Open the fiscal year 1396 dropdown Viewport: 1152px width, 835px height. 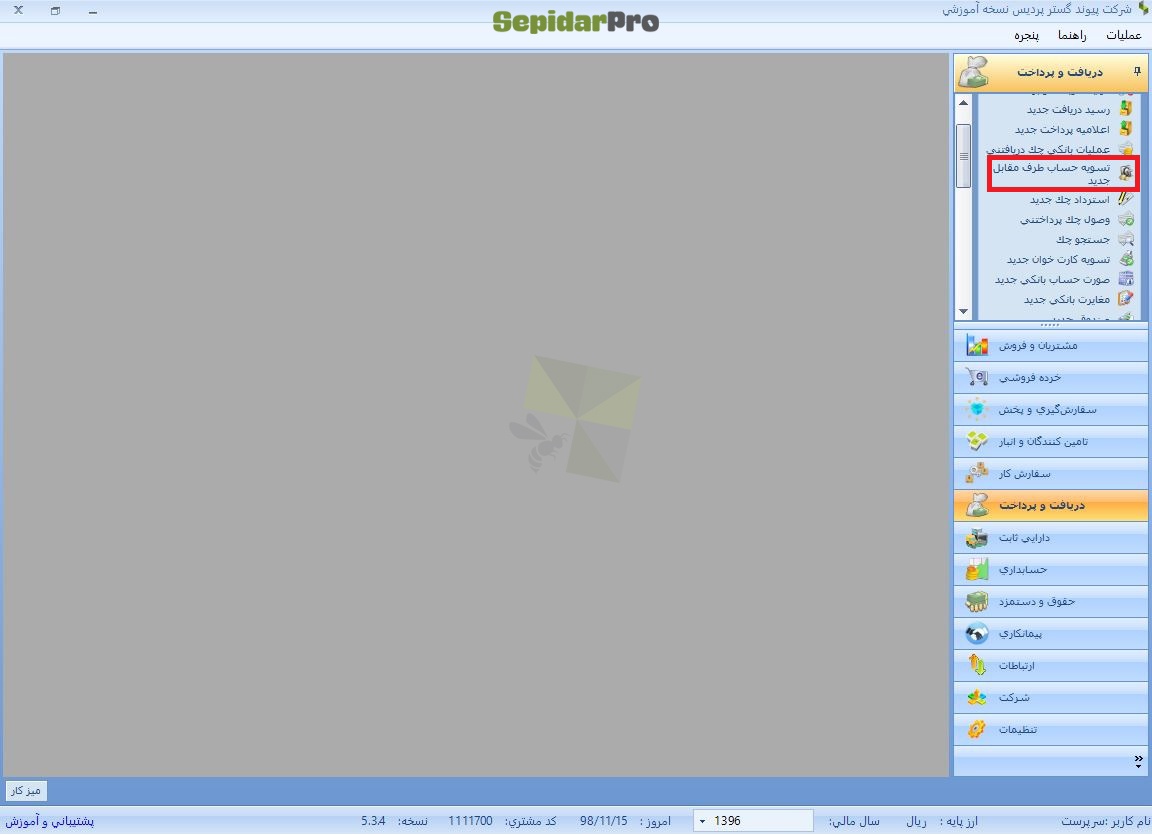[x=702, y=821]
